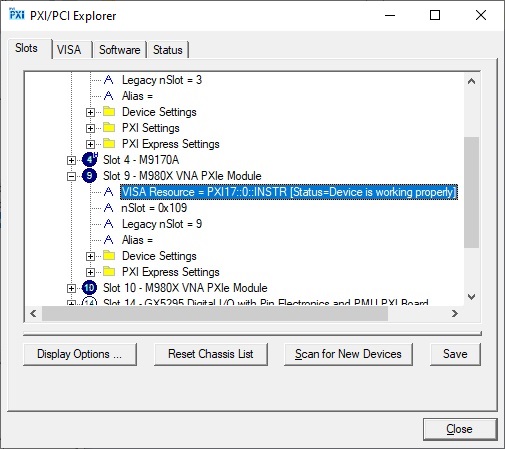Open the Status tab
This screenshot has width=505, height=449.
click(168, 50)
